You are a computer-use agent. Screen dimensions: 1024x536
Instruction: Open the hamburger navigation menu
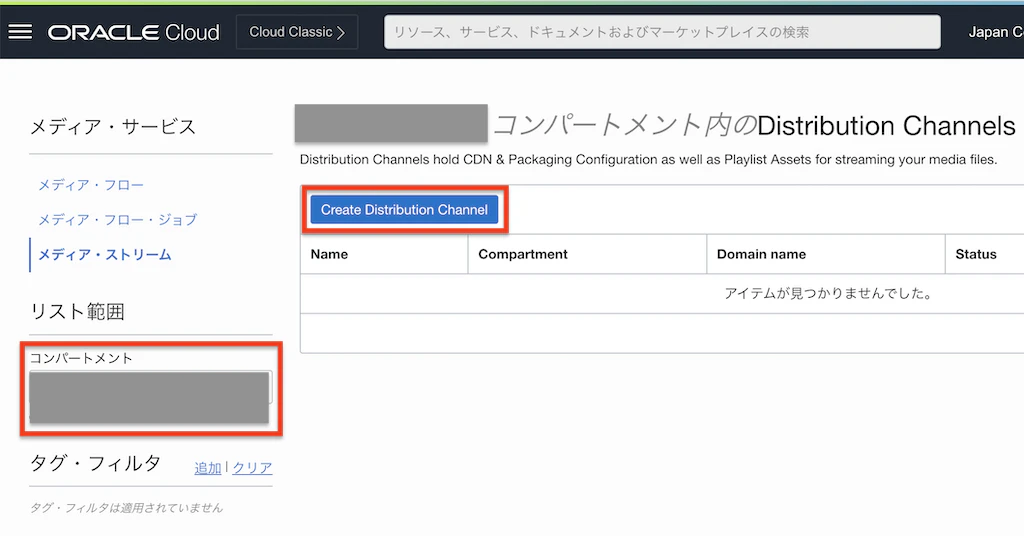tap(20, 31)
